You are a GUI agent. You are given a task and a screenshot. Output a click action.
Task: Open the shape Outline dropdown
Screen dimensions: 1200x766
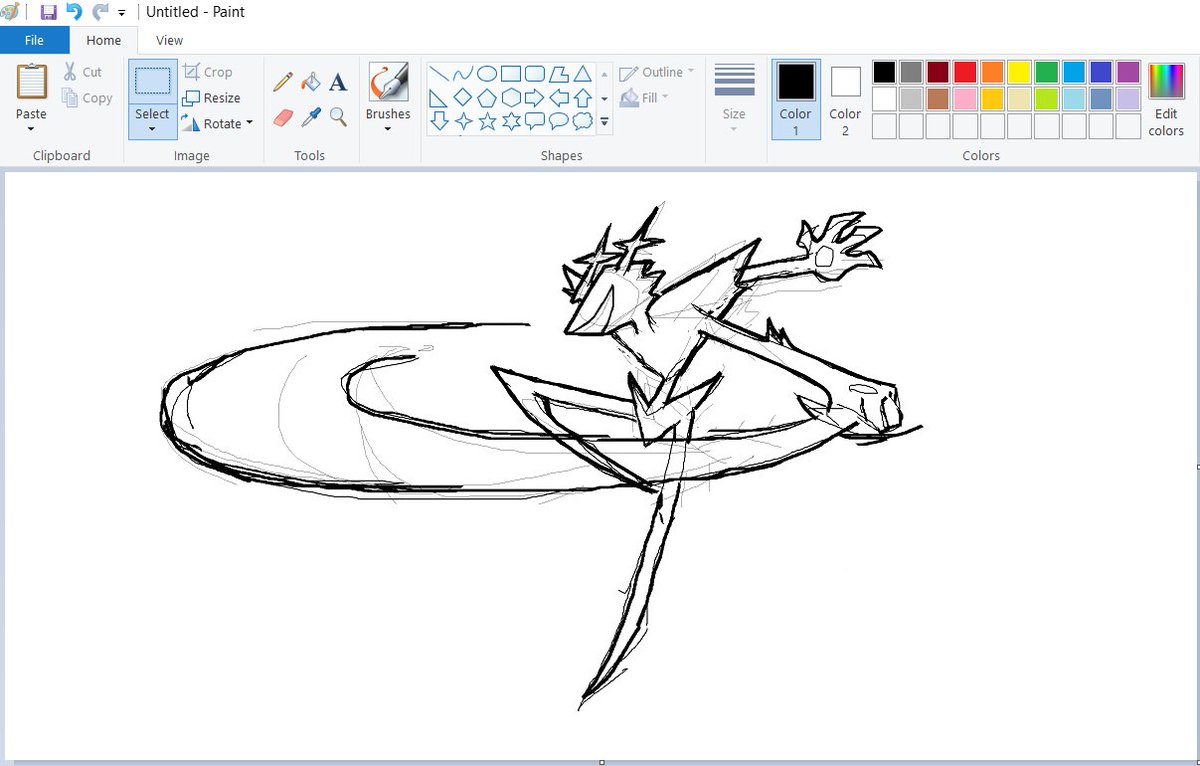(657, 72)
